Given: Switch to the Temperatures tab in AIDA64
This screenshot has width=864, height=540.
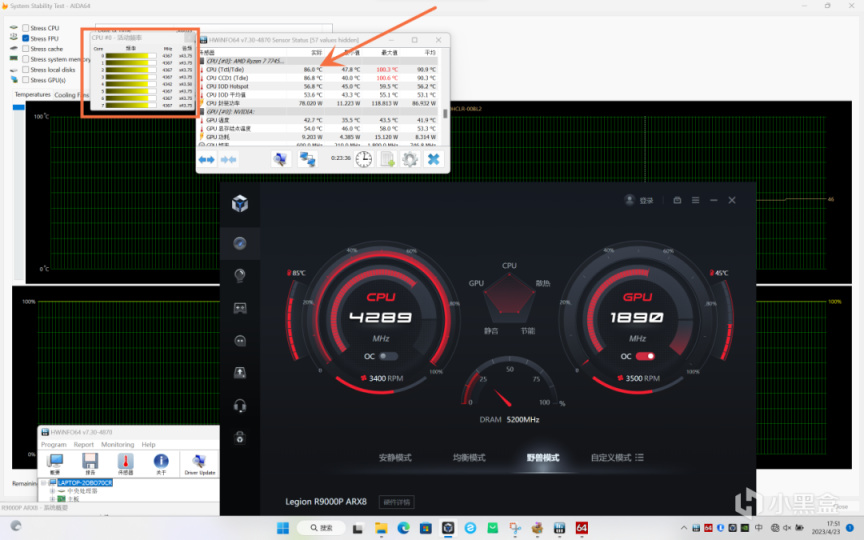Looking at the screenshot, I should click(33, 94).
